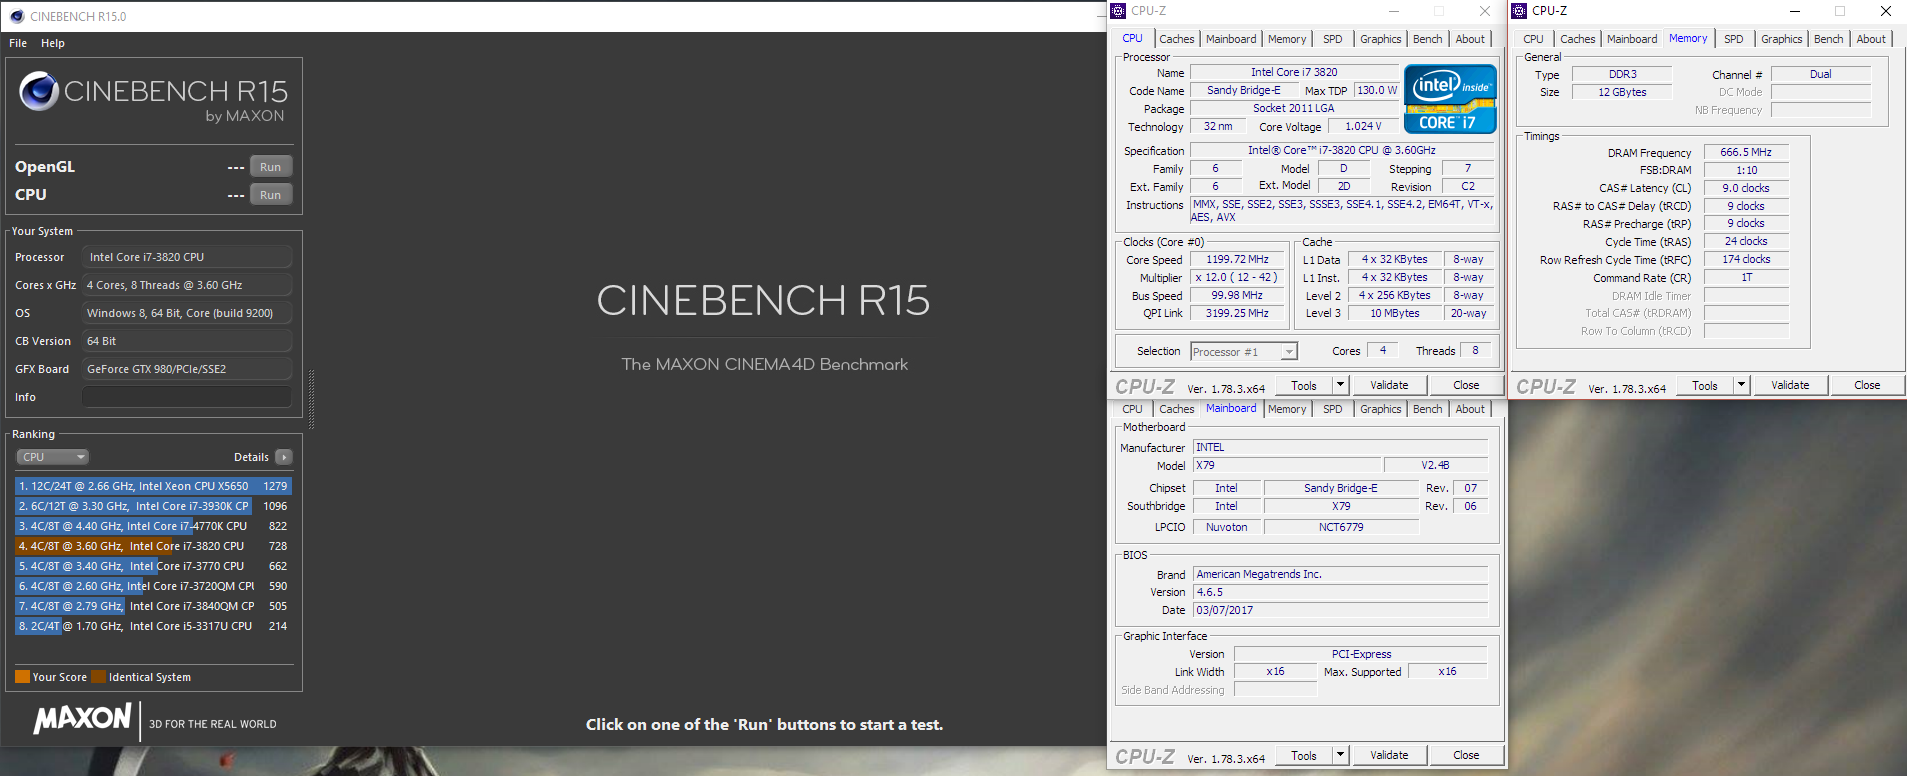Click Tools button in Memory CPU-Z window
Viewport: 1907px width, 776px height.
[1705, 385]
